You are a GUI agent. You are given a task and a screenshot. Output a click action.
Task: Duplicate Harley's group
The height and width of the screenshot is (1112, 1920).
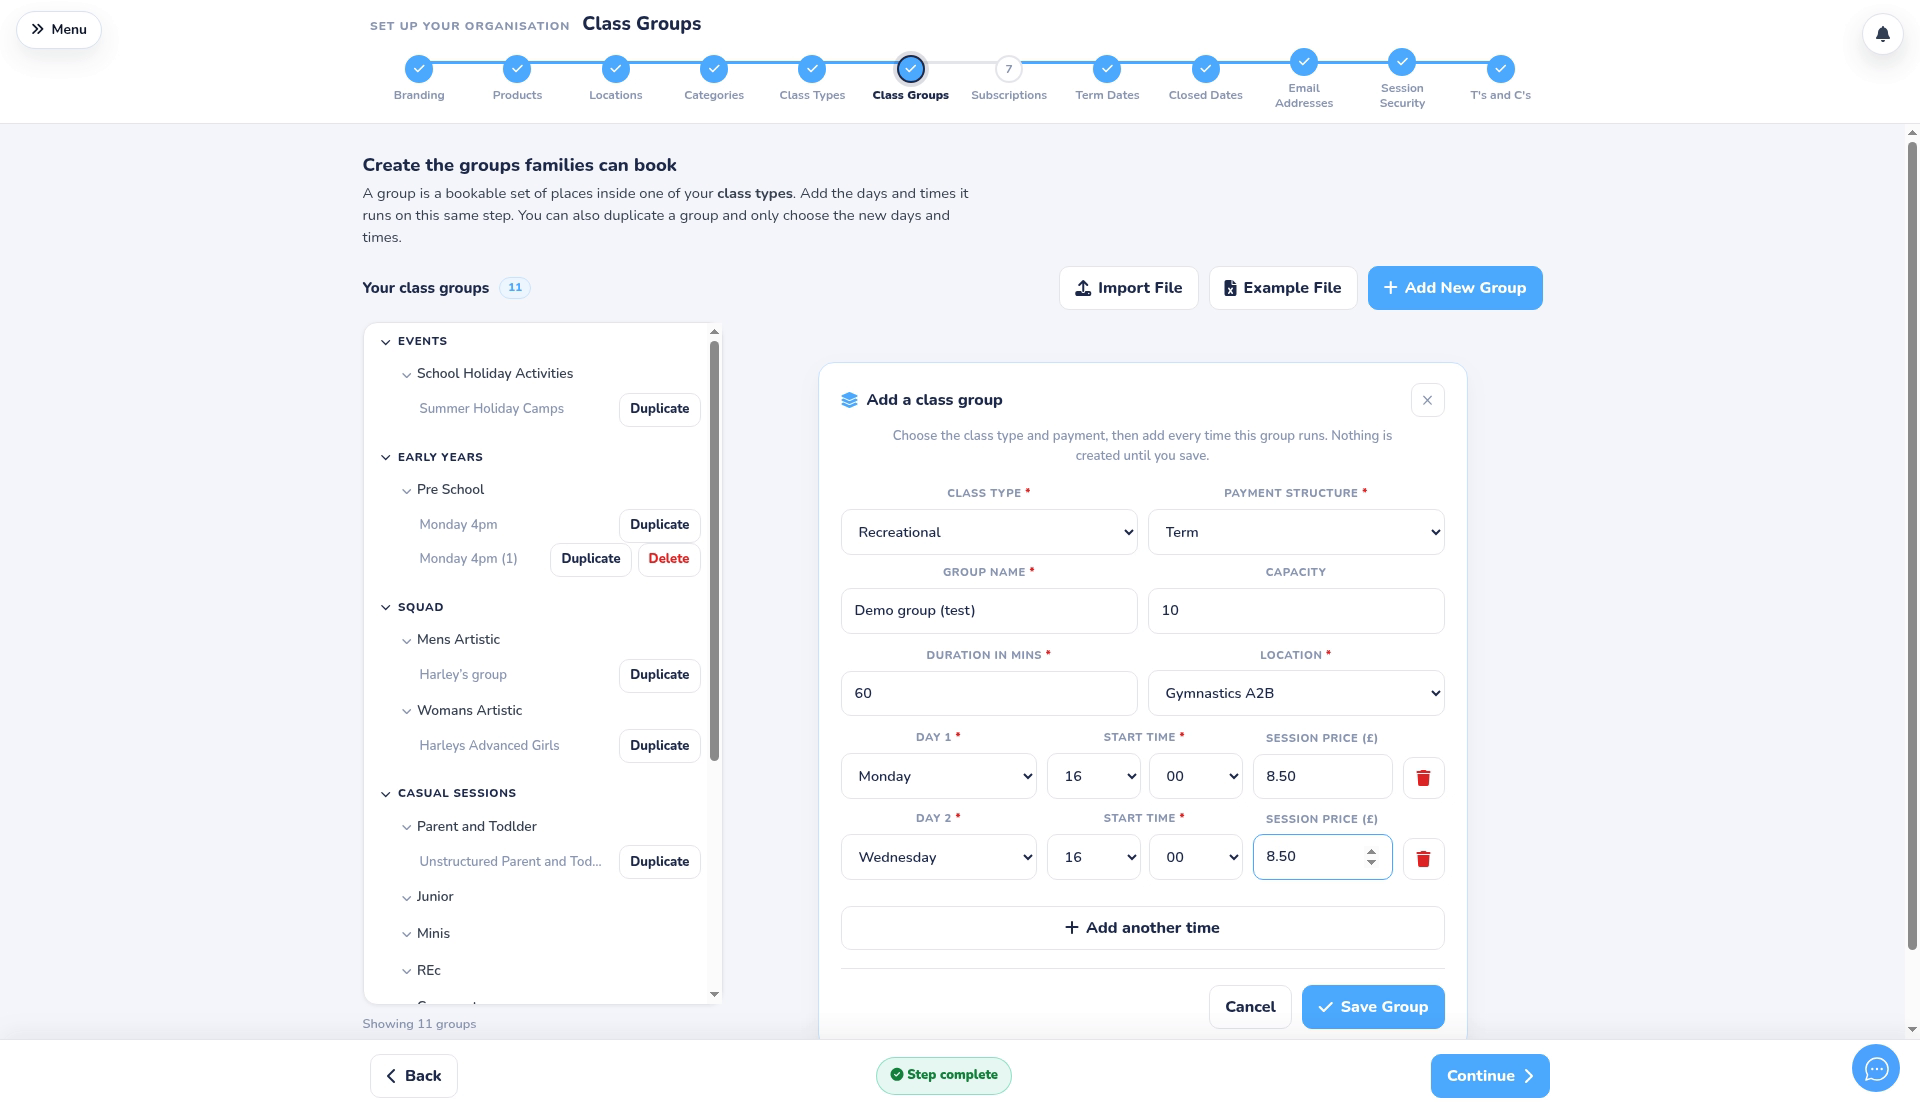[660, 675]
